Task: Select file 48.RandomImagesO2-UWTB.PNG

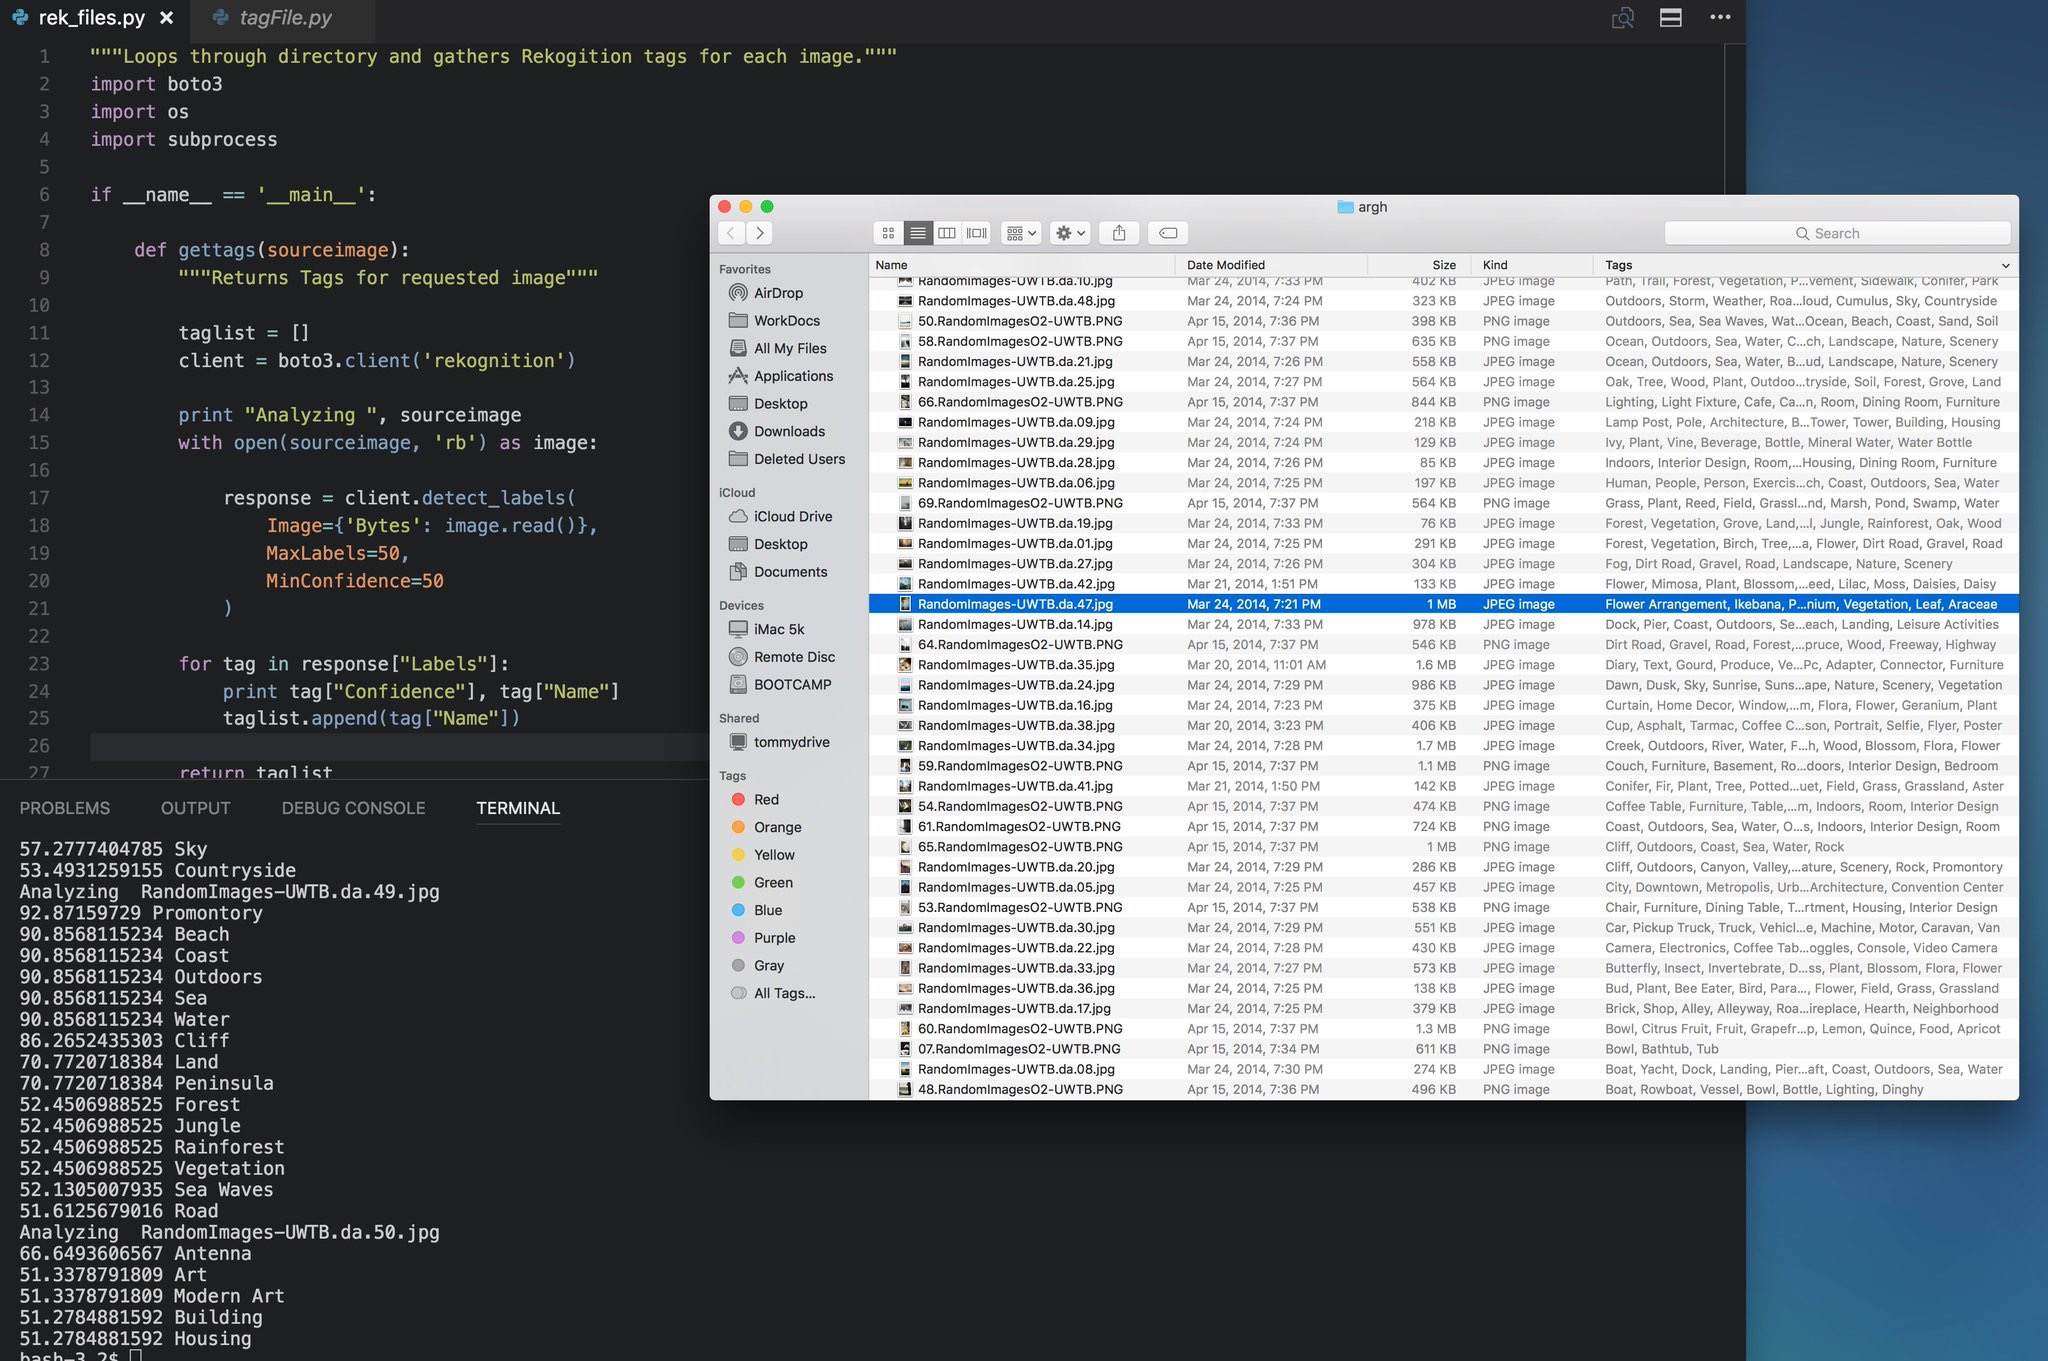Action: [x=1443, y=1089]
